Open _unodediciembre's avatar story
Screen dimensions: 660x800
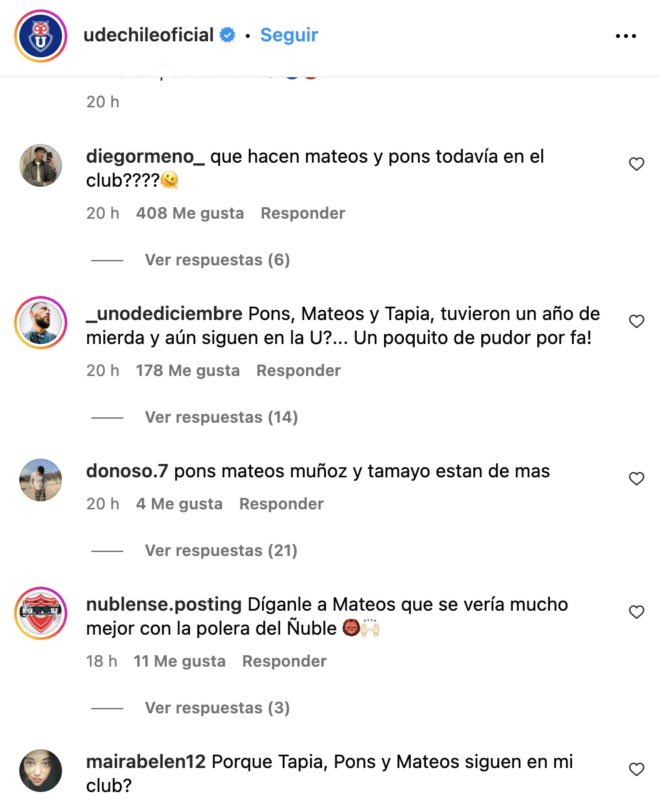pyautogui.click(x=41, y=322)
